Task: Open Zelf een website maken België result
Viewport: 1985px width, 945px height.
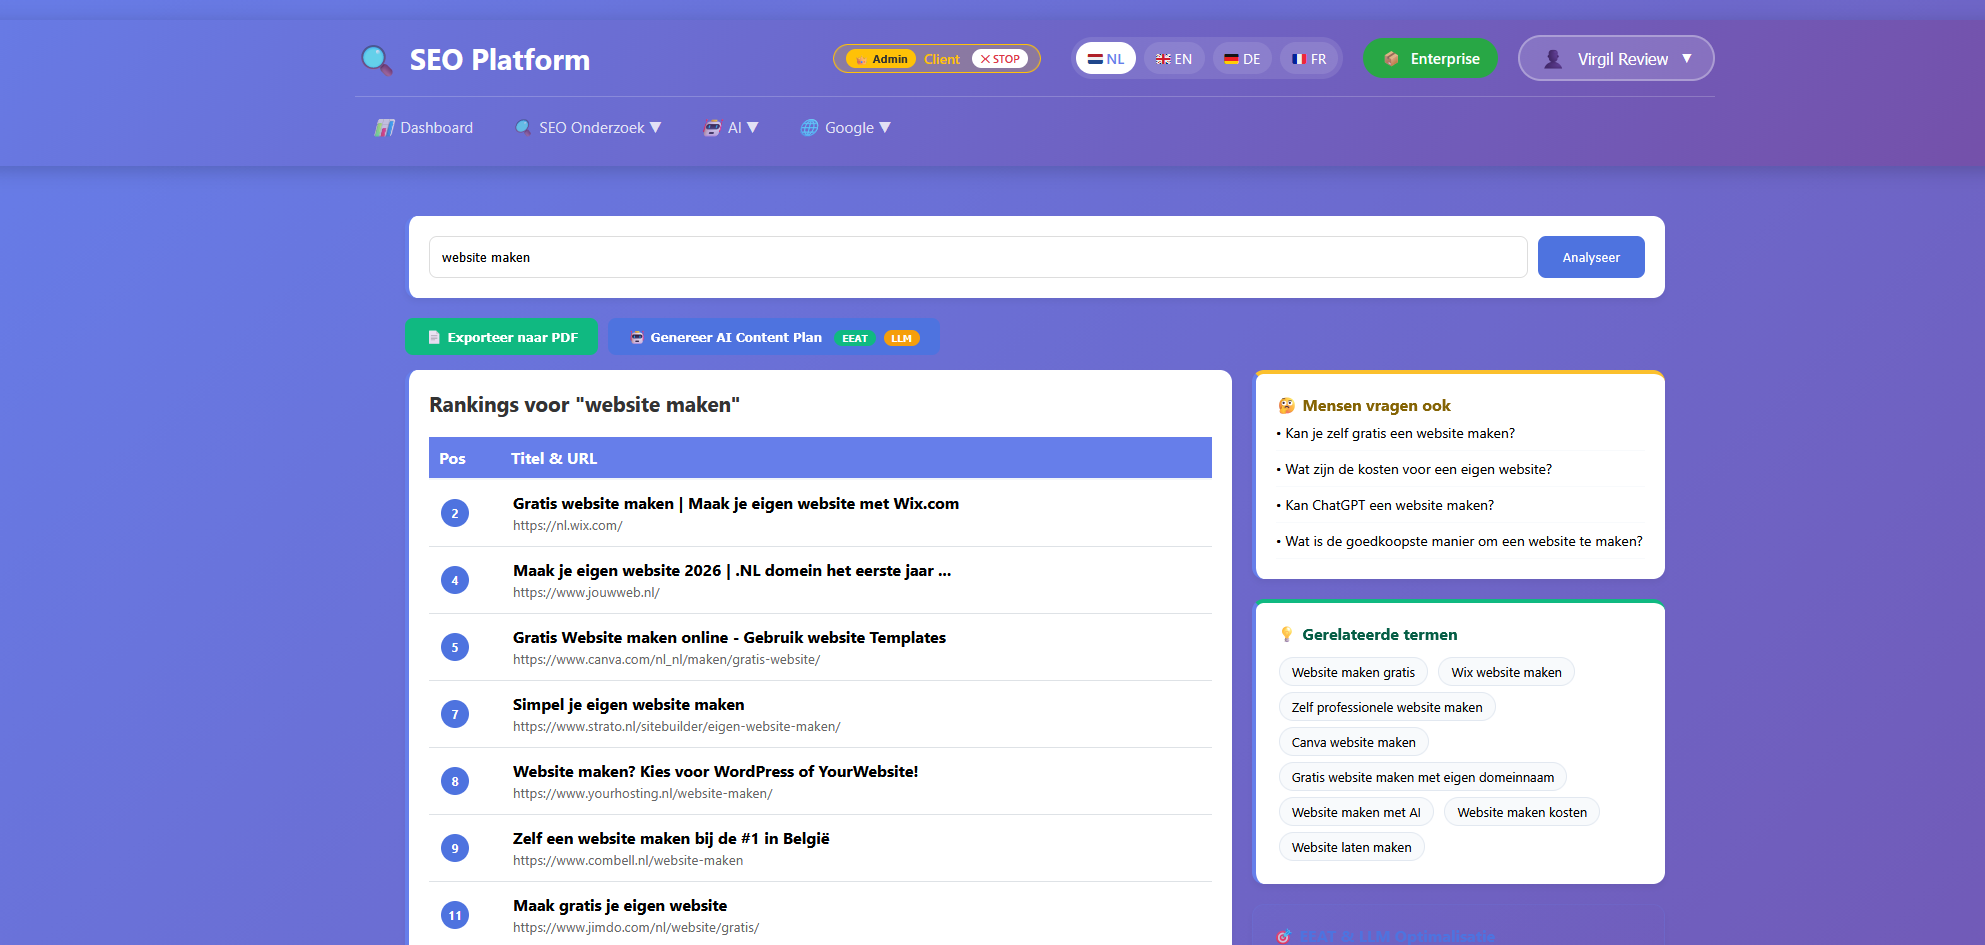Action: click(671, 839)
